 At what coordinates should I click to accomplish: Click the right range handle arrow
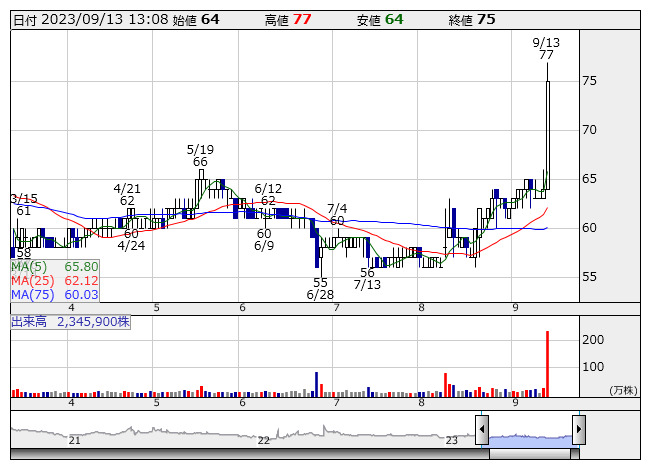pos(579,429)
